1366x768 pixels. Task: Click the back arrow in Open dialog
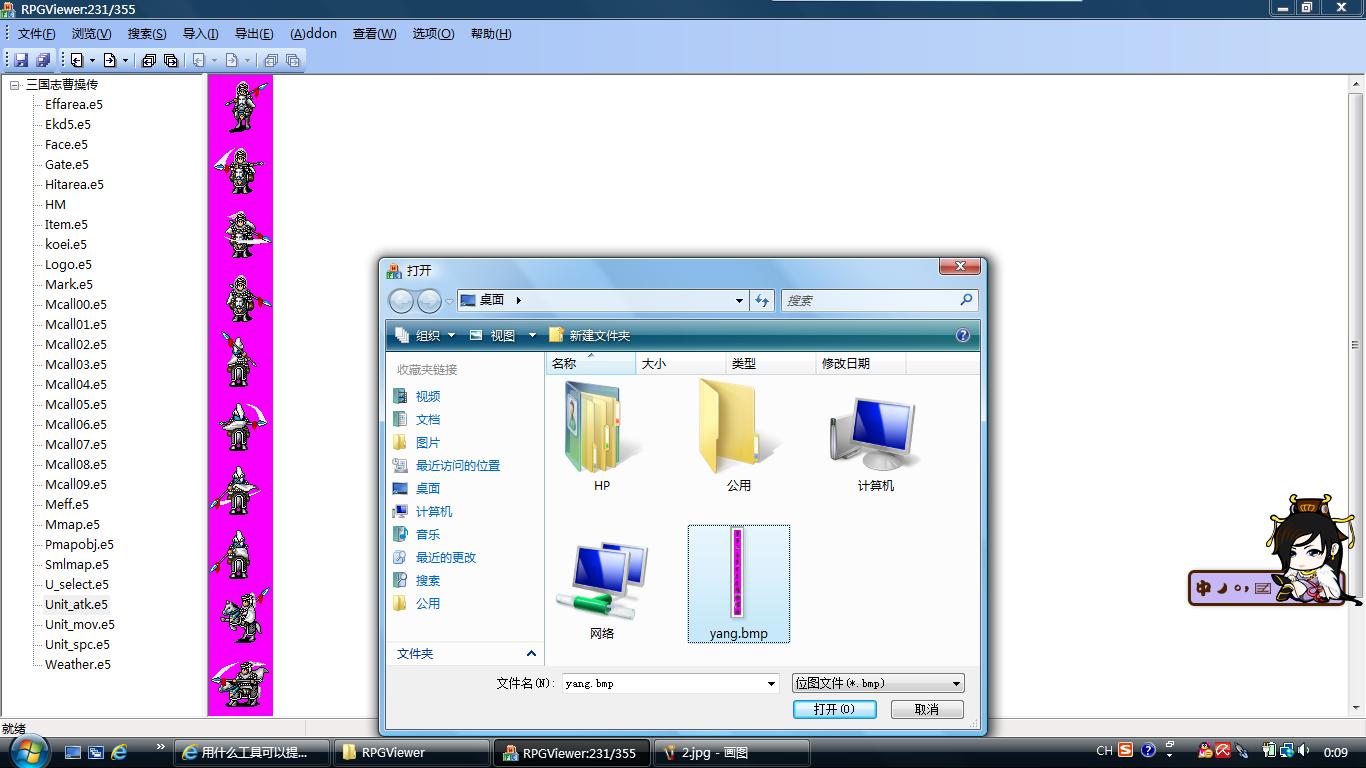tap(401, 300)
